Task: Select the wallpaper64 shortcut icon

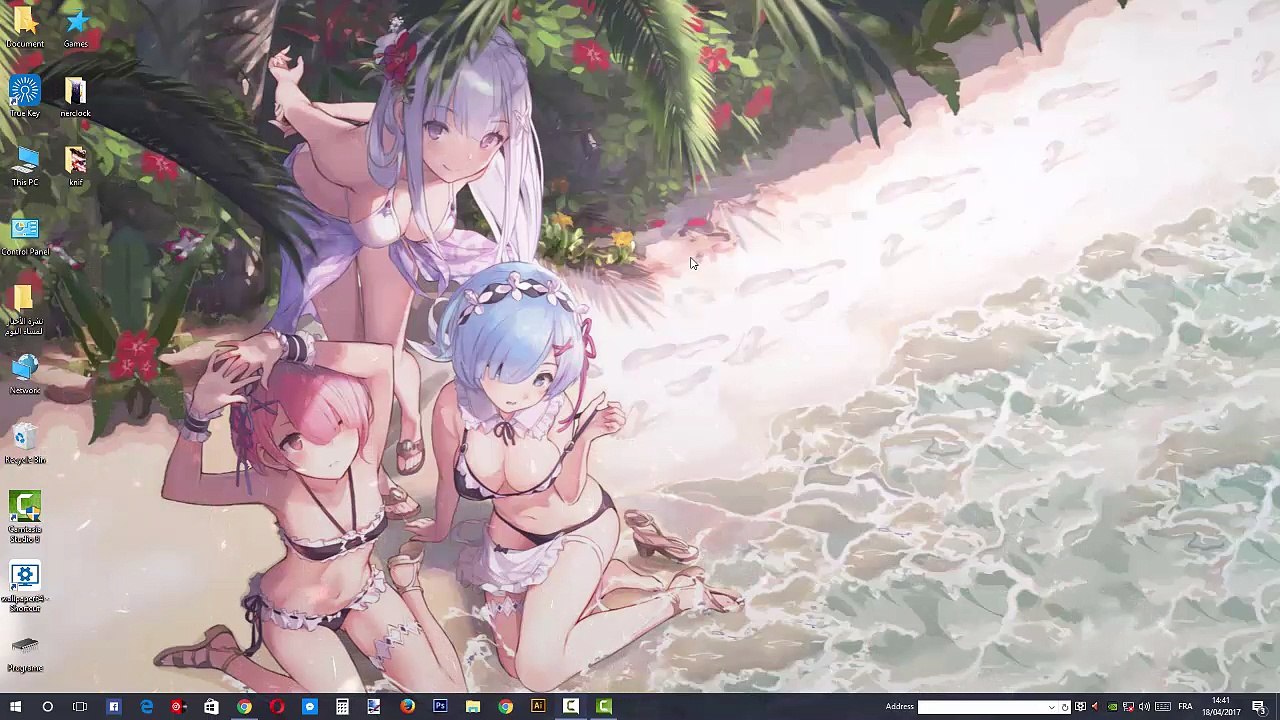Action: click(25, 588)
